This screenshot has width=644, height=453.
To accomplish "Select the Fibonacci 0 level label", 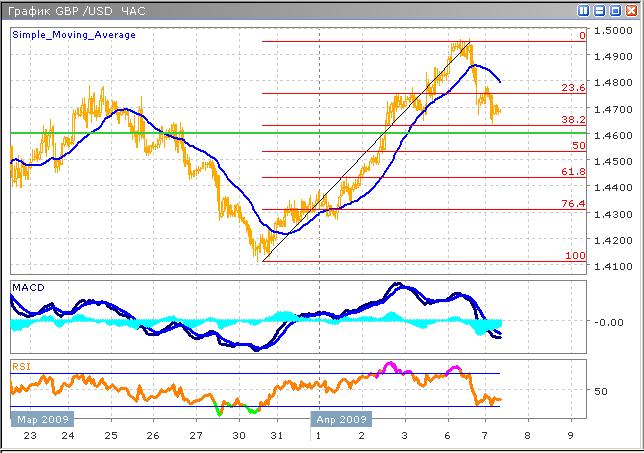I will pos(581,36).
